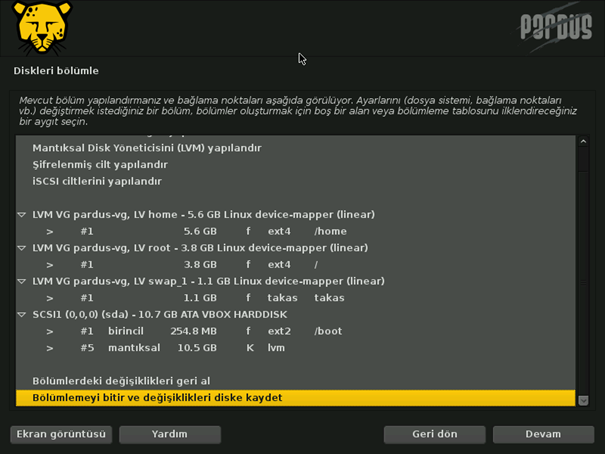Select the 1.1 GB takas swap partition

point(200,298)
